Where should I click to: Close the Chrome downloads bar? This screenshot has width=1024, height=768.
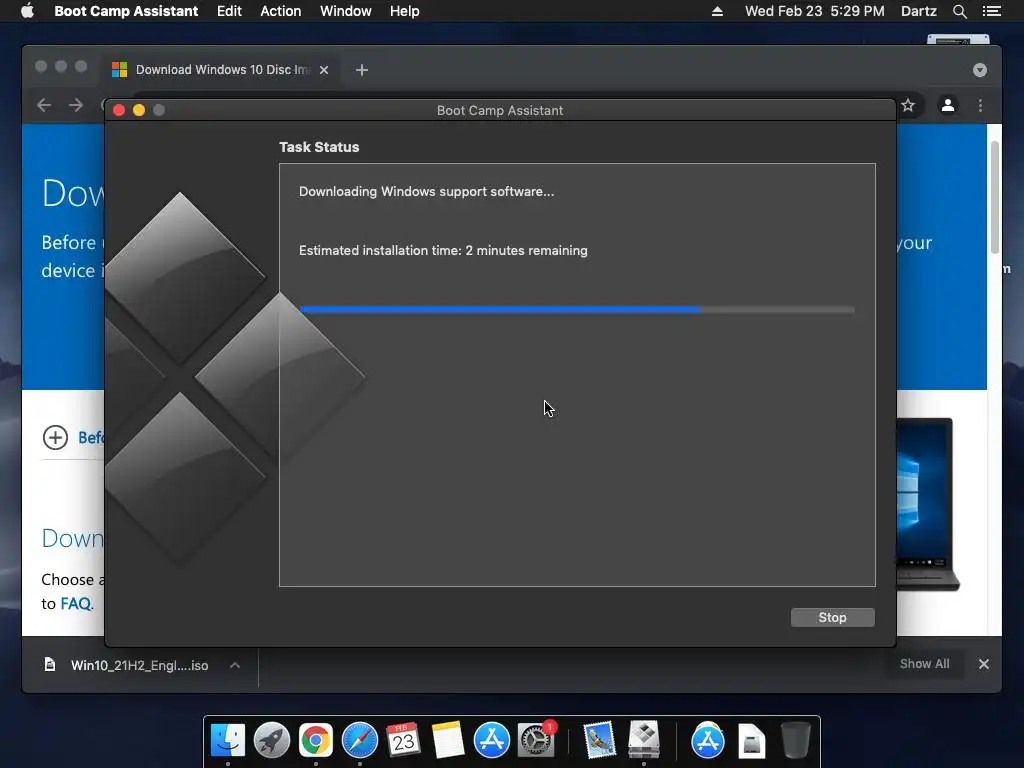pos(984,664)
